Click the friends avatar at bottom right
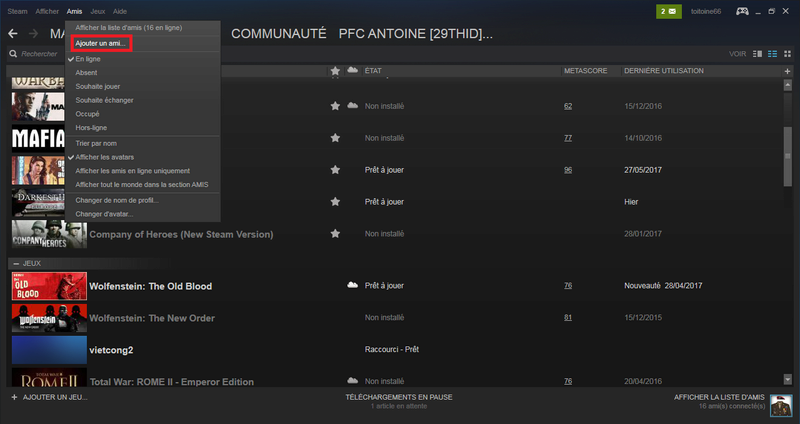 click(781, 406)
